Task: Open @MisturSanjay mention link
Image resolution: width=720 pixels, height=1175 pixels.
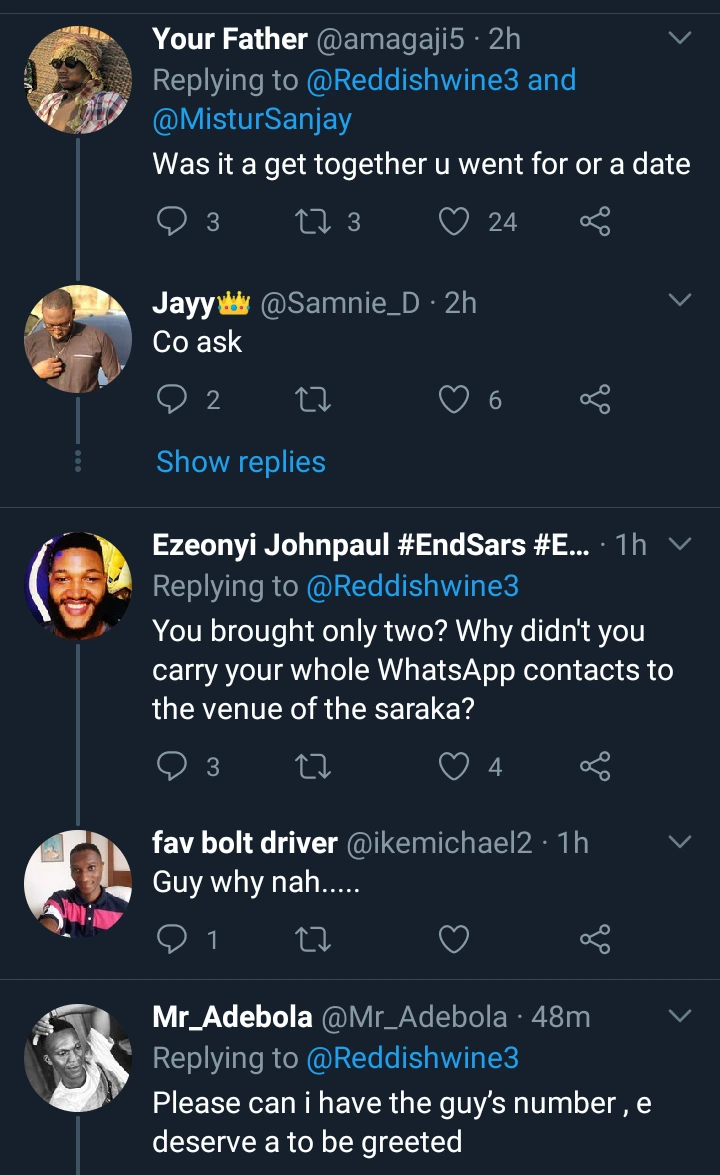Action: (252, 120)
